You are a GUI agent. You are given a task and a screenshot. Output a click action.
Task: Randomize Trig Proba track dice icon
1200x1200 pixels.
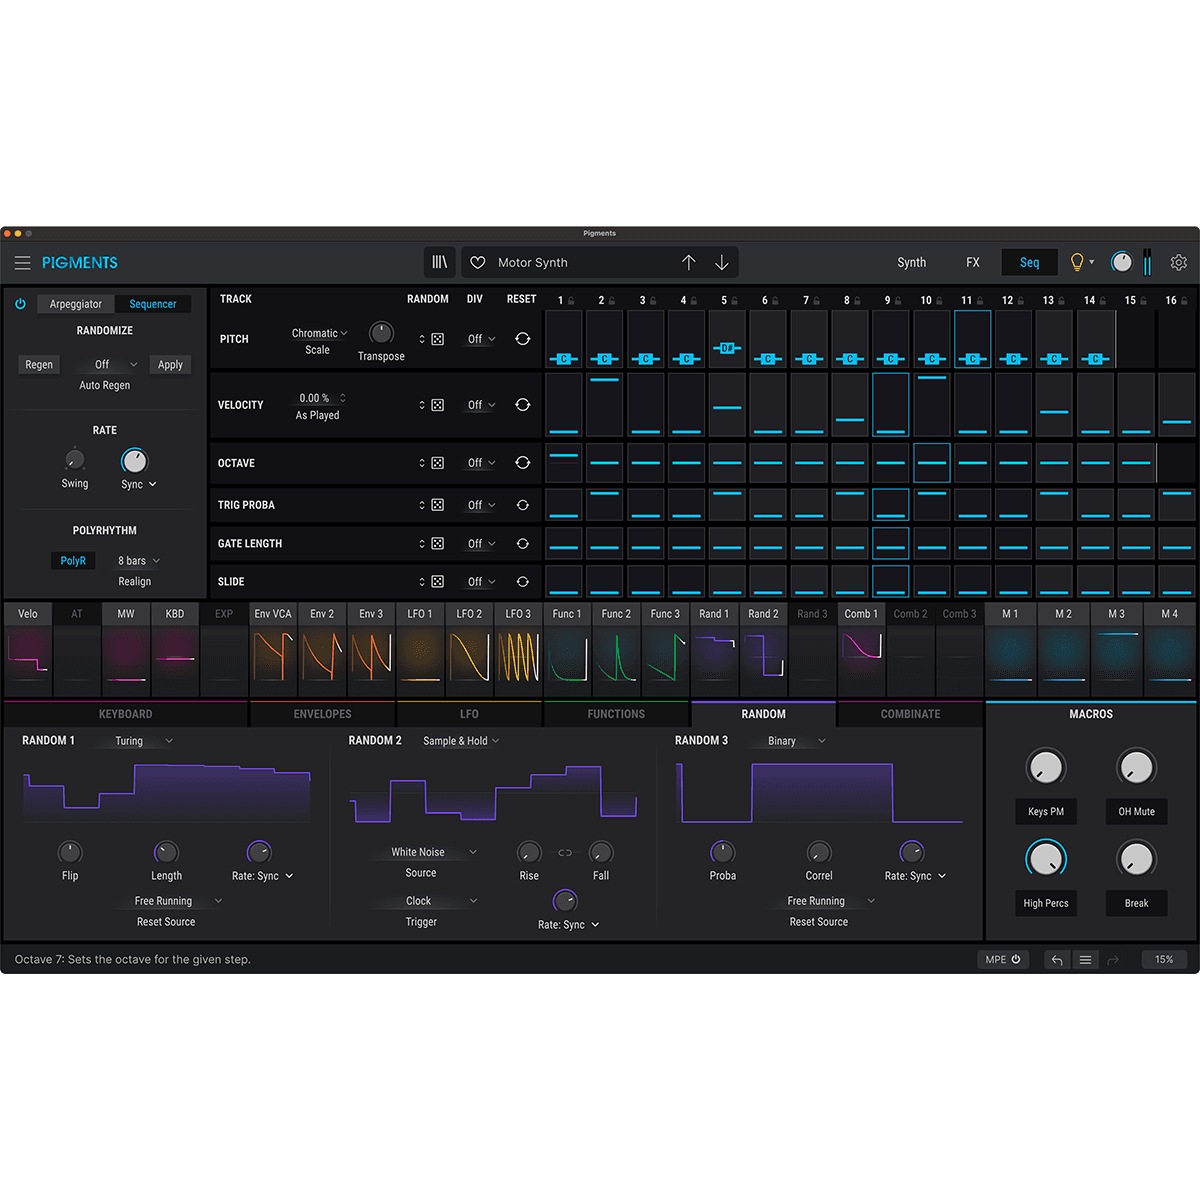pyautogui.click(x=437, y=505)
